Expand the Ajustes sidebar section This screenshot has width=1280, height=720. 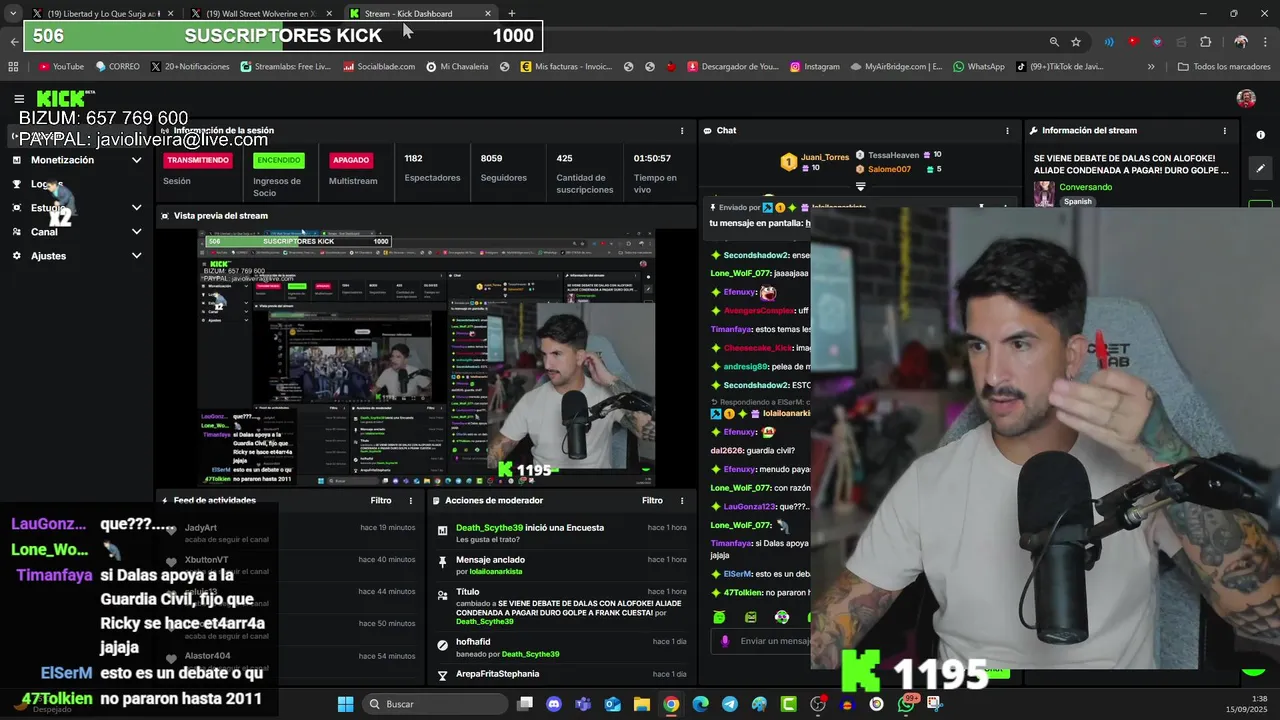click(137, 256)
